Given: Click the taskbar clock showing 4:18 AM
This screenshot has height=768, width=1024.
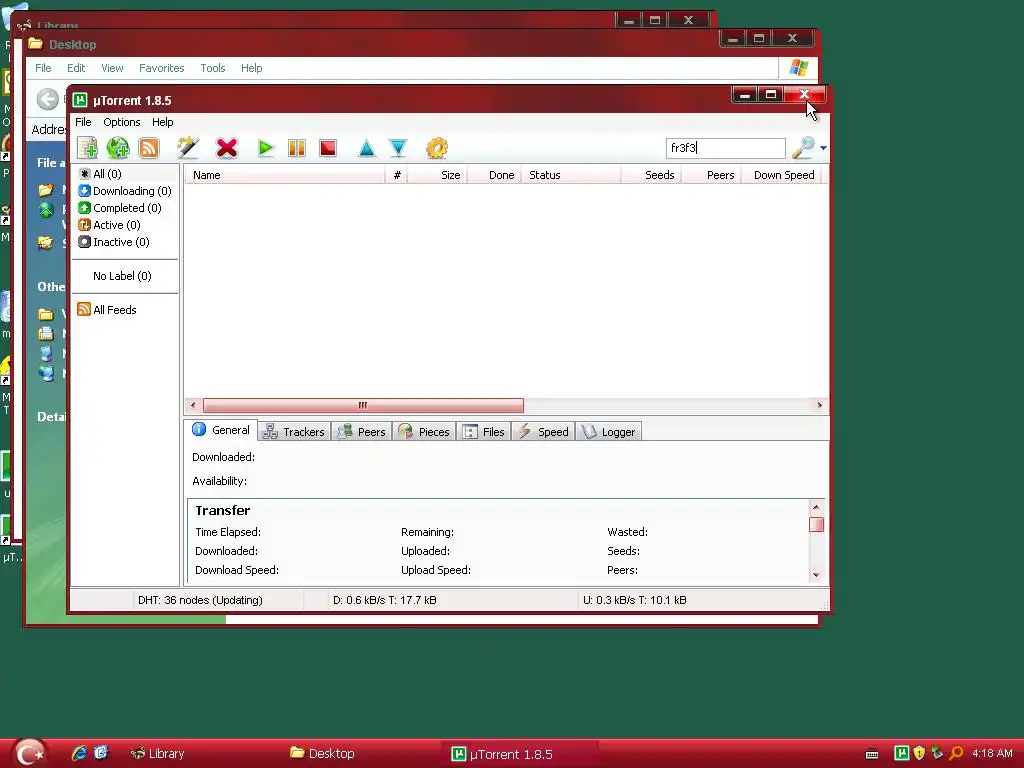Looking at the screenshot, I should click(x=992, y=753).
